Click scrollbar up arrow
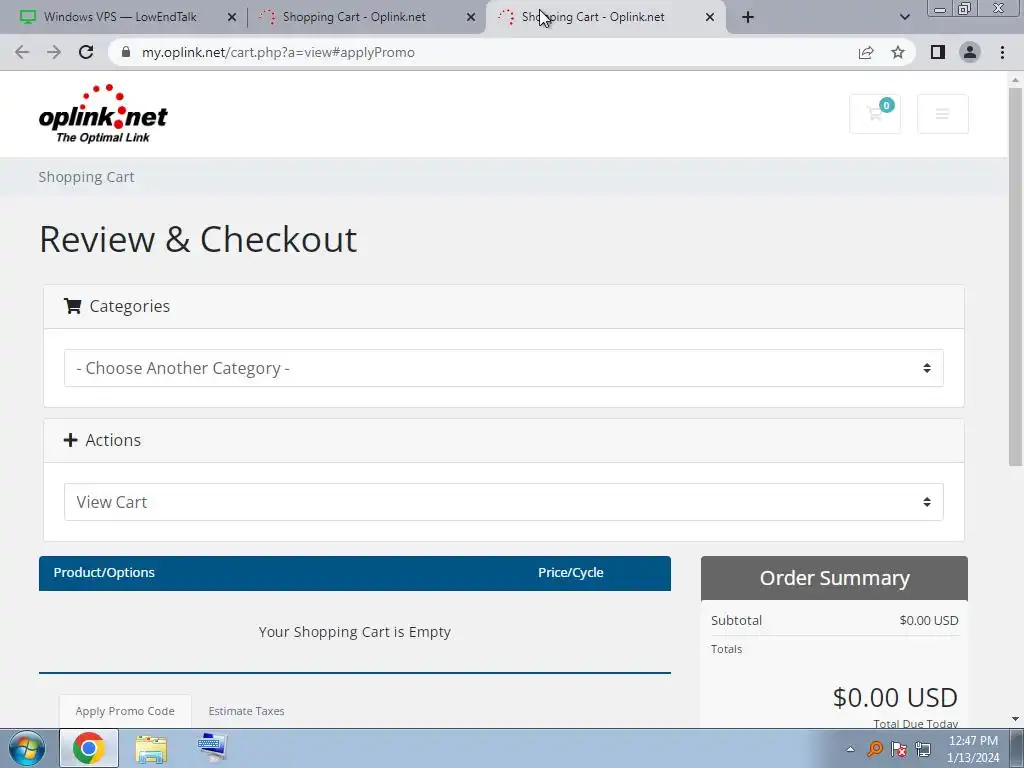Screen dimensions: 1024x768 (x=1015, y=80)
